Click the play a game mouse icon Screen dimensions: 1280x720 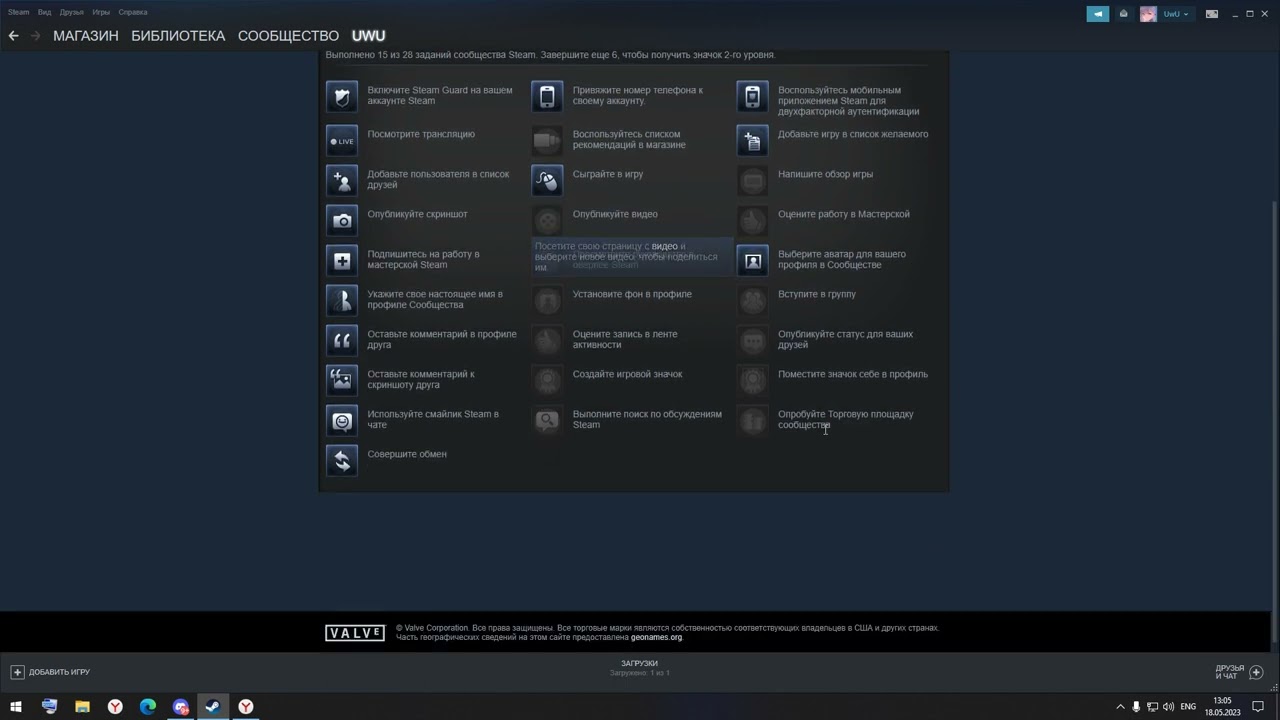547,180
